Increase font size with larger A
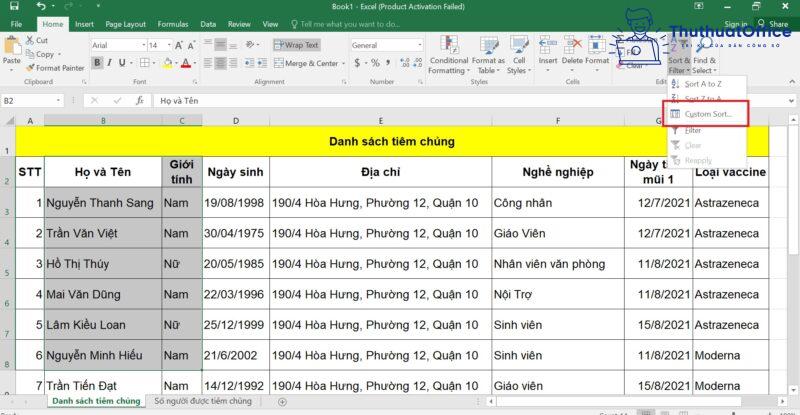Screen dimensions: 800x415 (179, 45)
